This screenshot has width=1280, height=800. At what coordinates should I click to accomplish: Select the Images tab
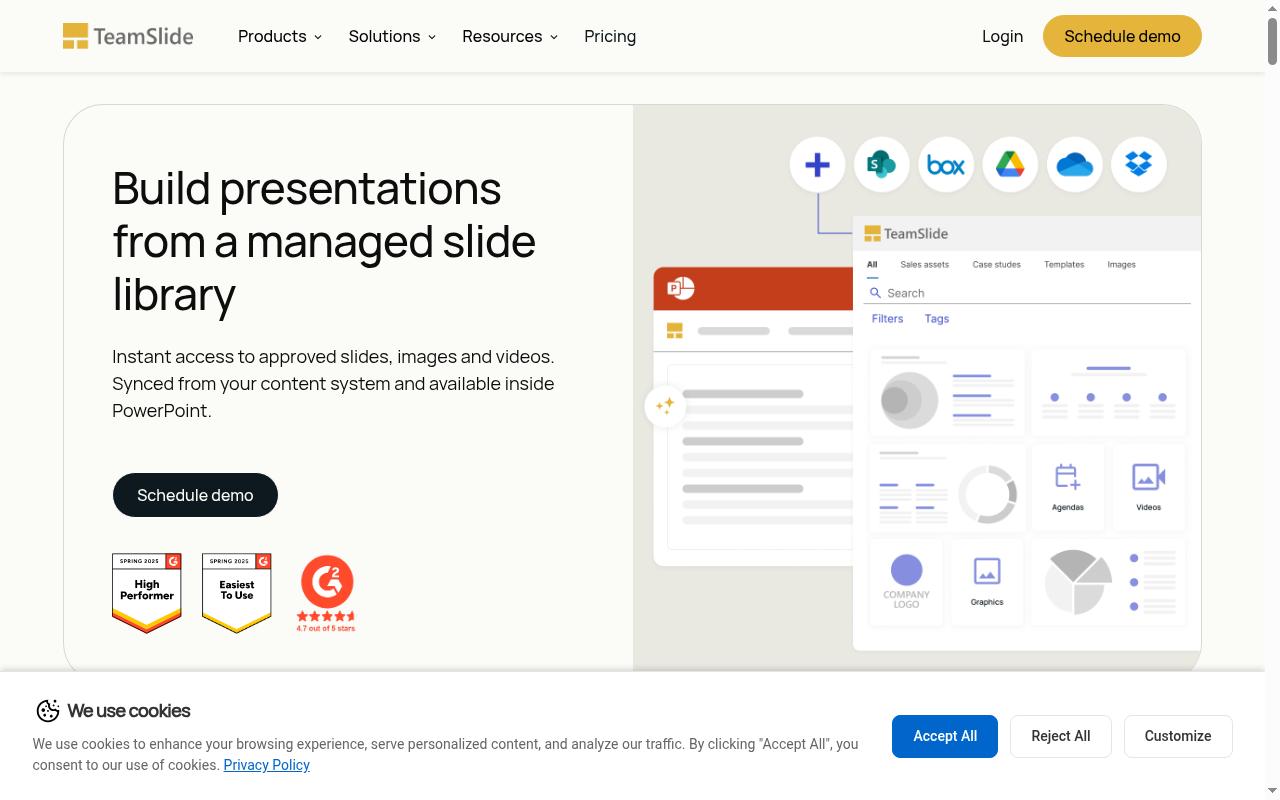pyautogui.click(x=1121, y=265)
